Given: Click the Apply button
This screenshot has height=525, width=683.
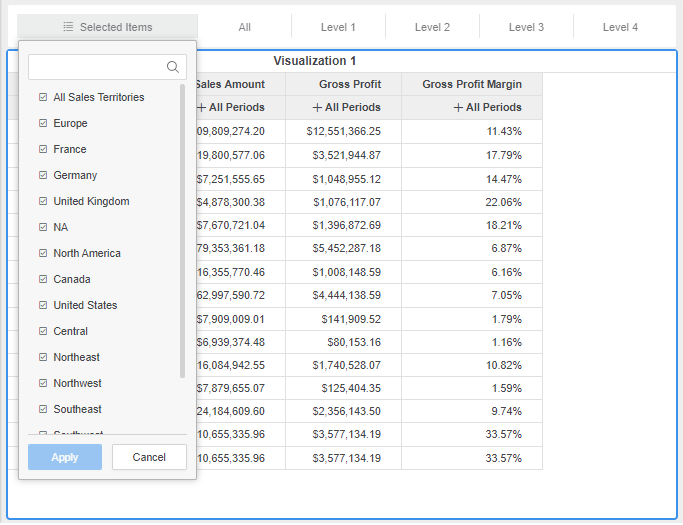Looking at the screenshot, I should (65, 457).
